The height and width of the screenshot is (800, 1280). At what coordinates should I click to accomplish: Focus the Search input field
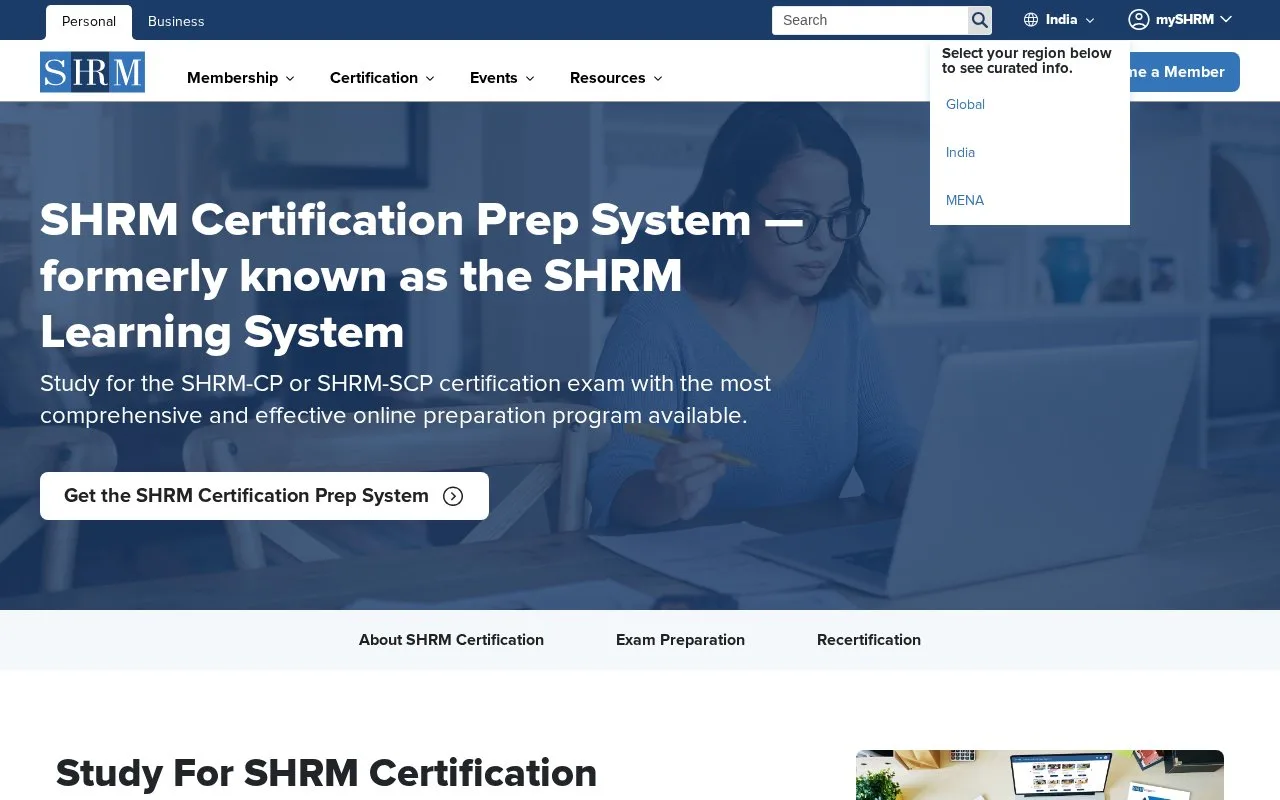pos(870,20)
